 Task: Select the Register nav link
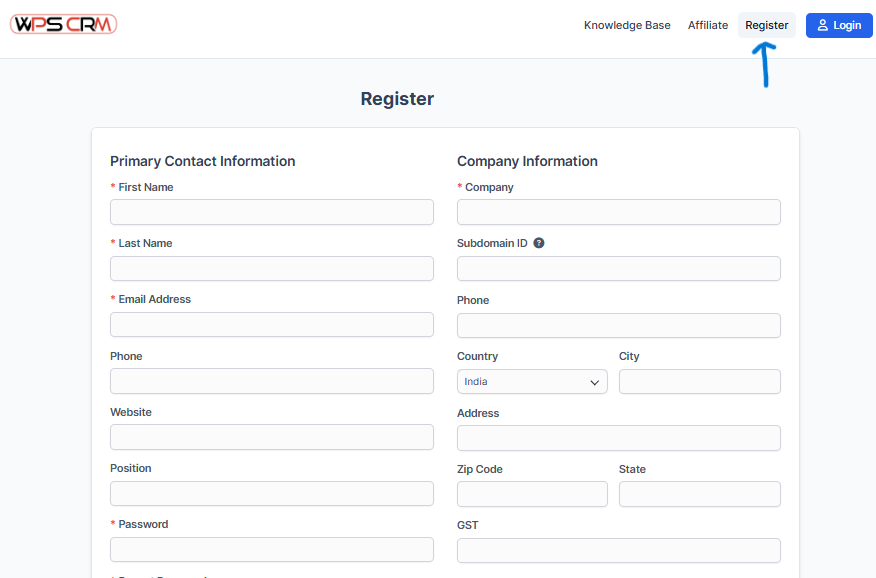[766, 25]
